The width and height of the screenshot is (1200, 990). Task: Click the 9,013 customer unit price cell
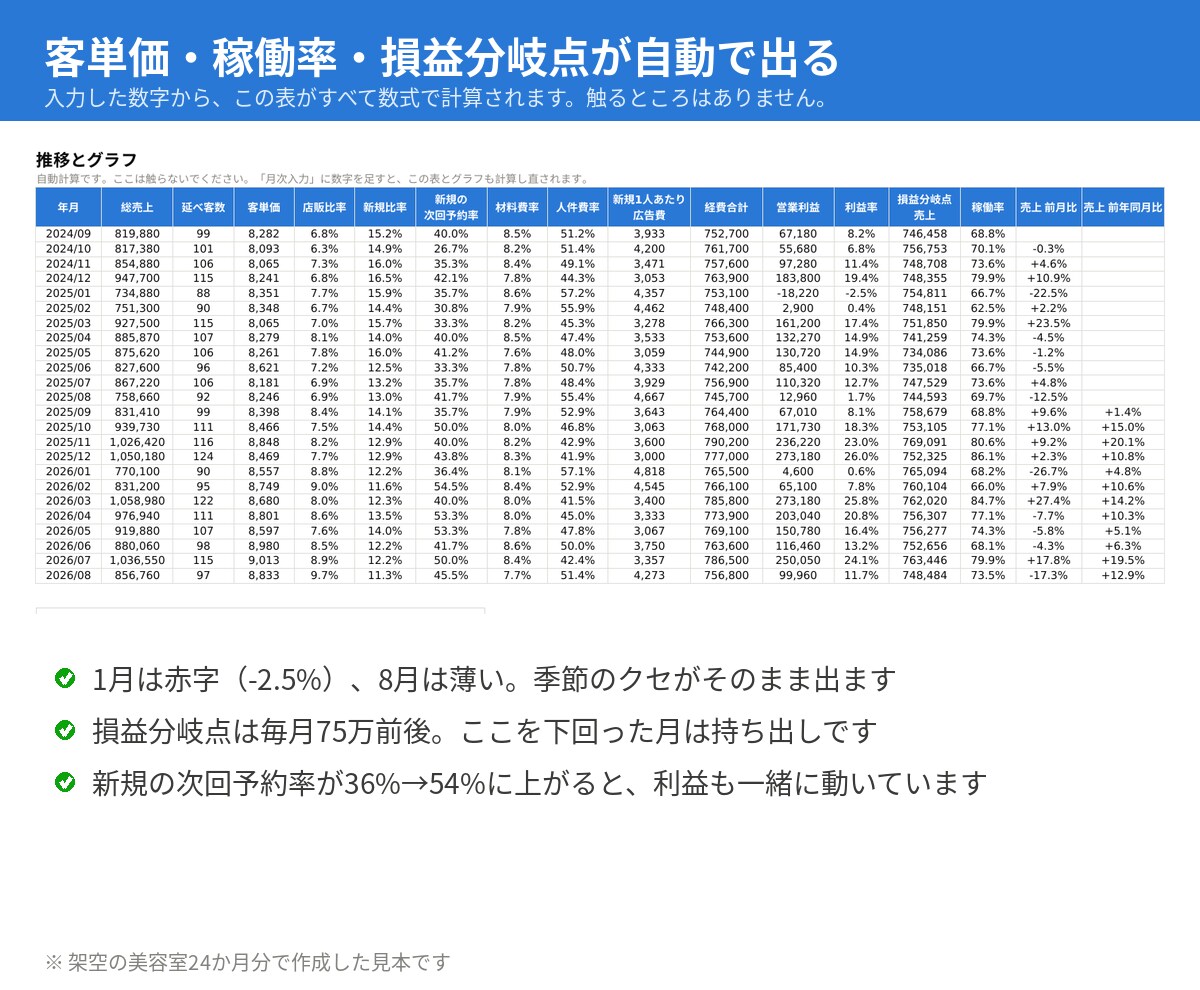point(264,561)
